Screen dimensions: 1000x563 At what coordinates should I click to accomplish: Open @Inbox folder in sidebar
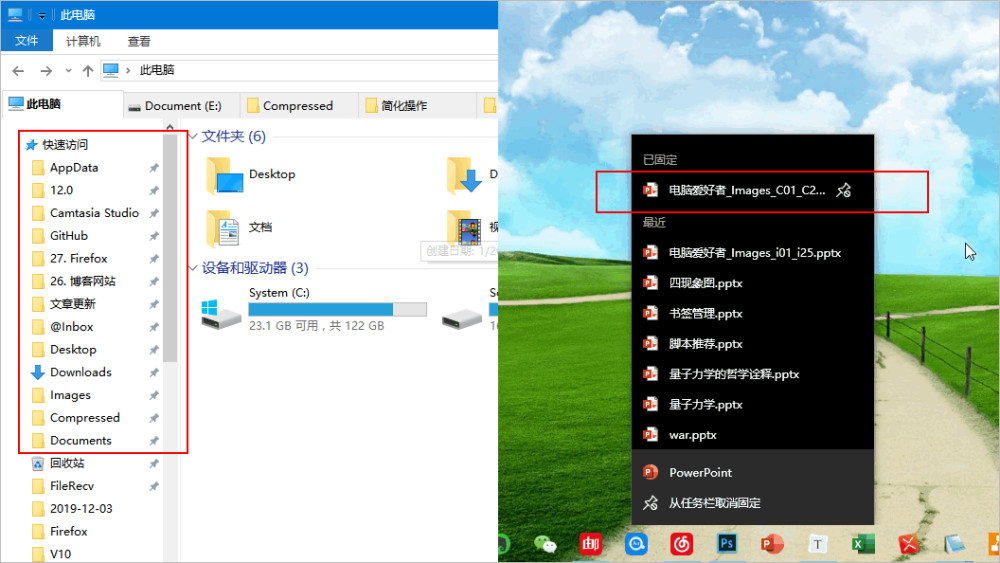click(71, 326)
